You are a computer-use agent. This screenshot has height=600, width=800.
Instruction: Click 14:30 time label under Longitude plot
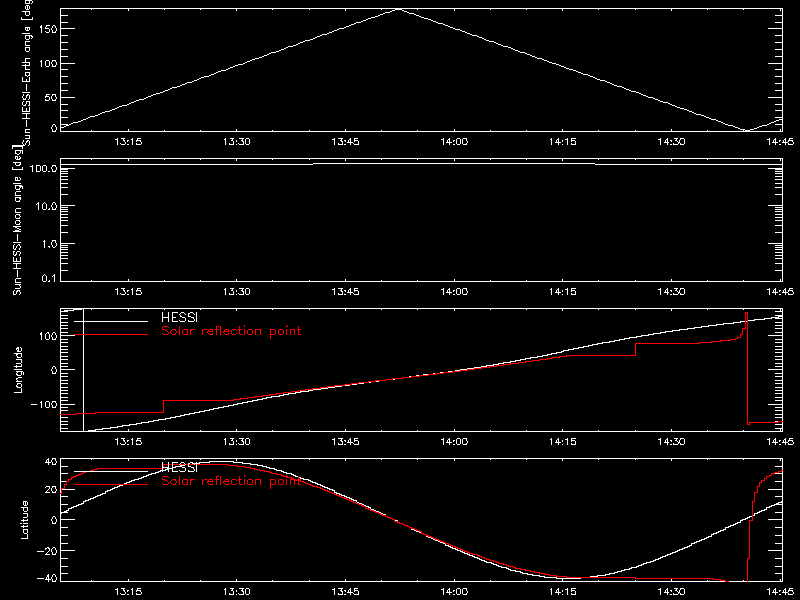point(671,442)
